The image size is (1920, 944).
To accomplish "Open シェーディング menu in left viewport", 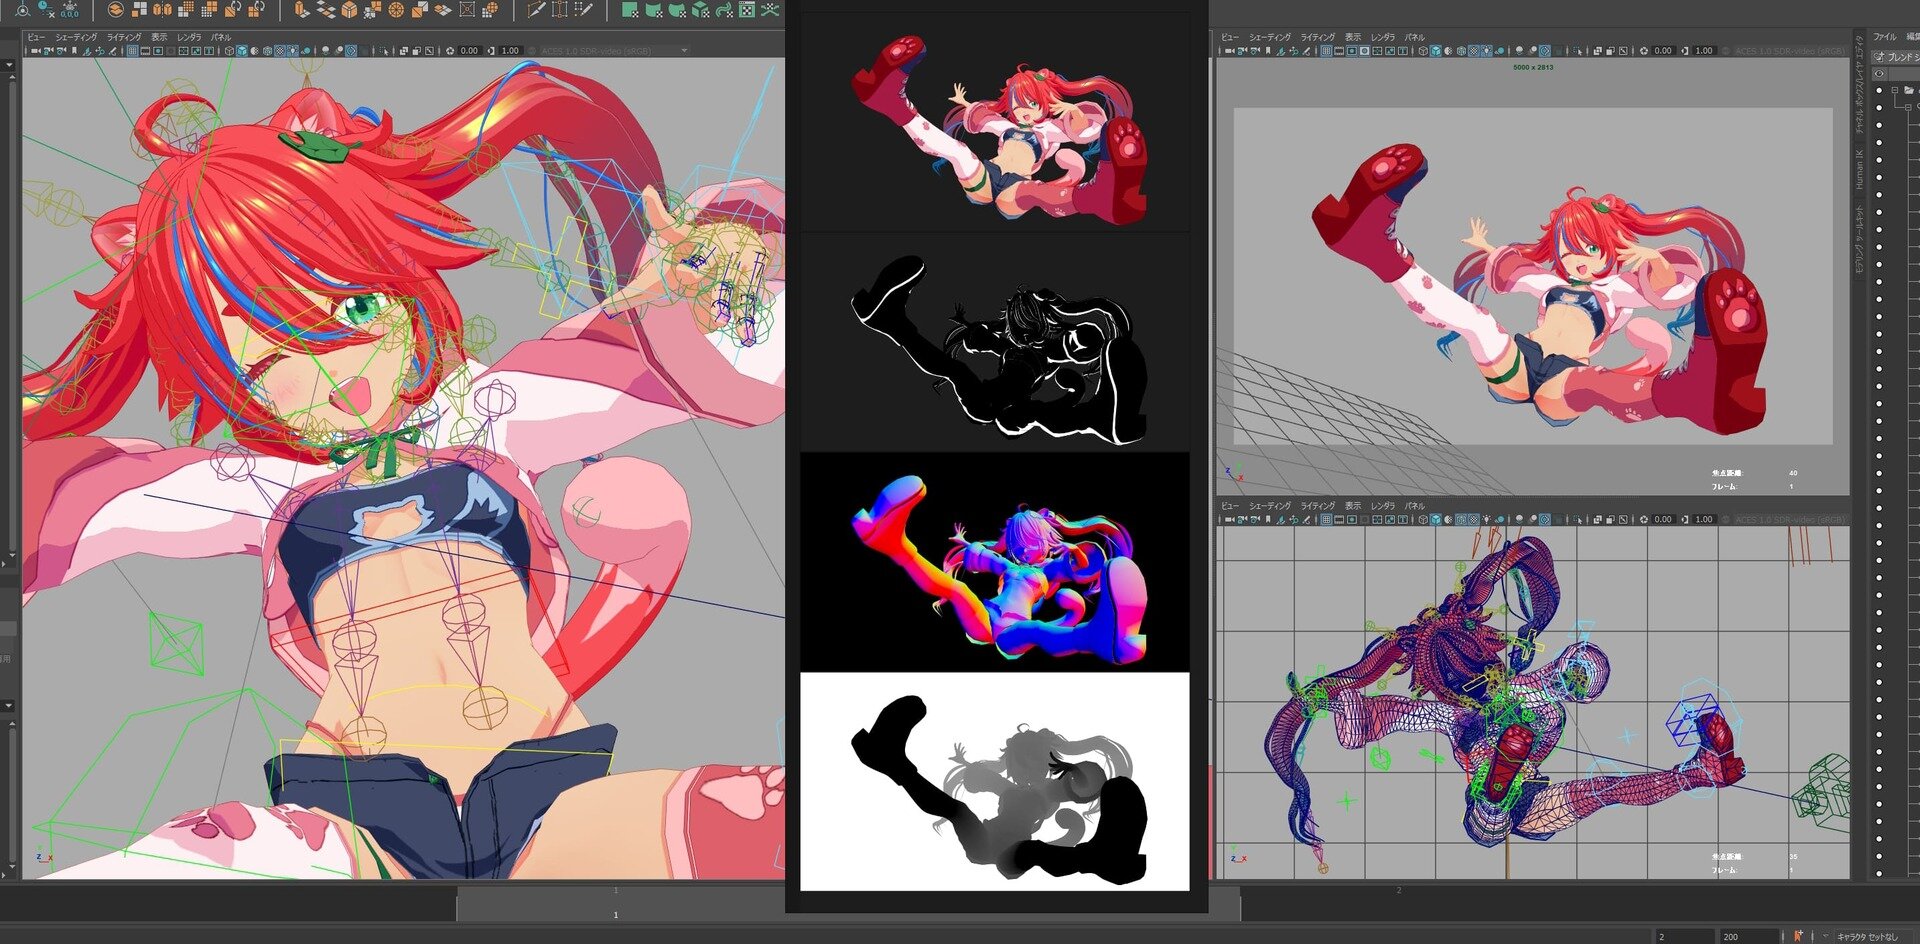I will pos(76,37).
